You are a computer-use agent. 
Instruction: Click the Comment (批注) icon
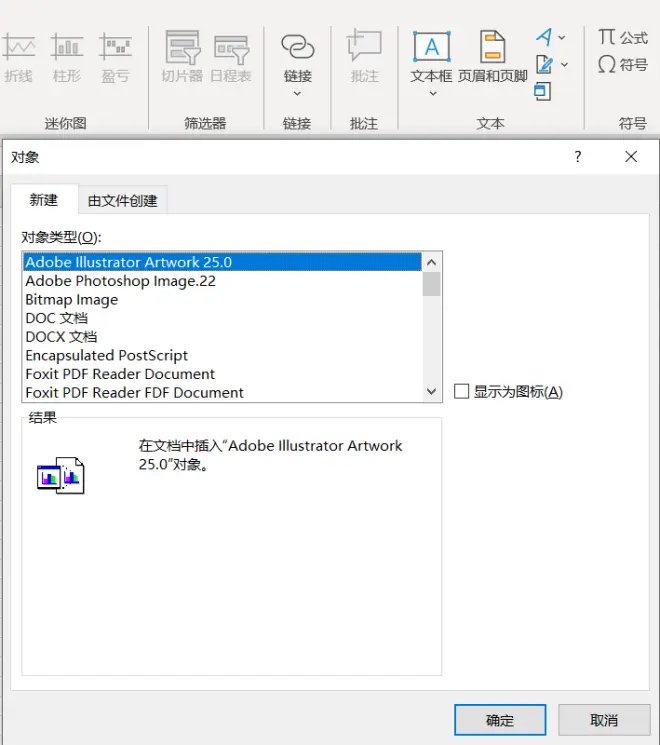tap(364, 46)
